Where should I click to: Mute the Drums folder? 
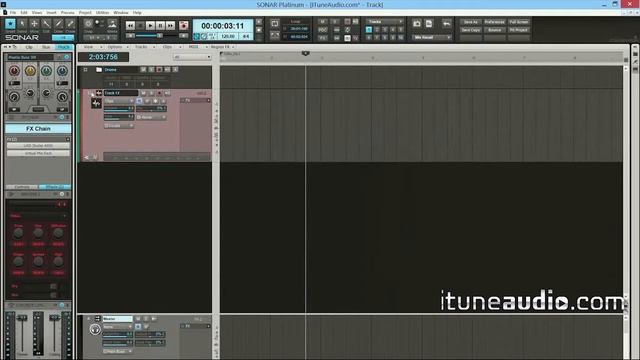(x=143, y=70)
